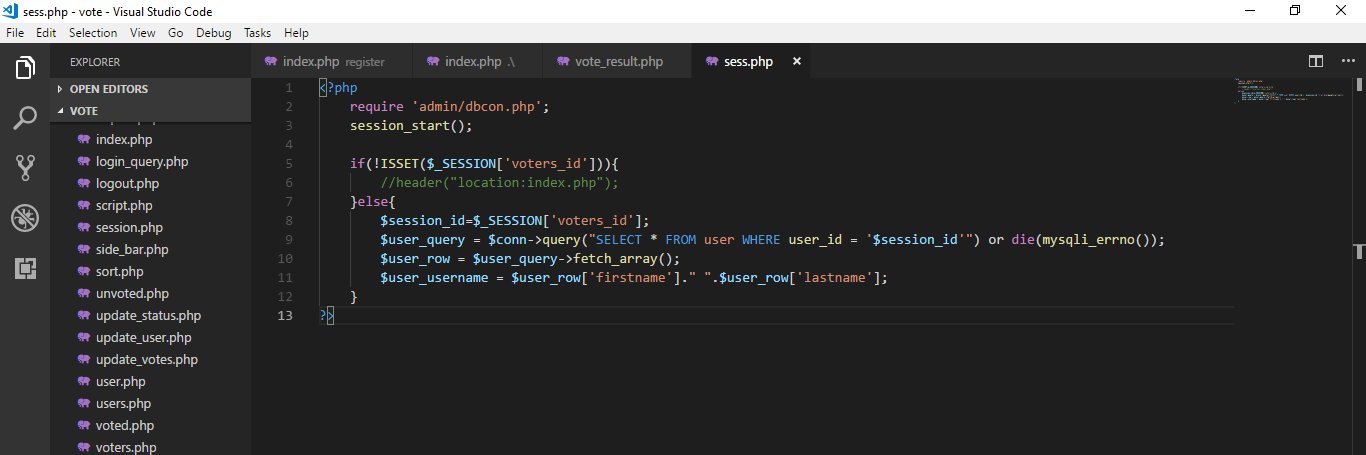
Task: Open users.php in the explorer
Action: pos(150,404)
